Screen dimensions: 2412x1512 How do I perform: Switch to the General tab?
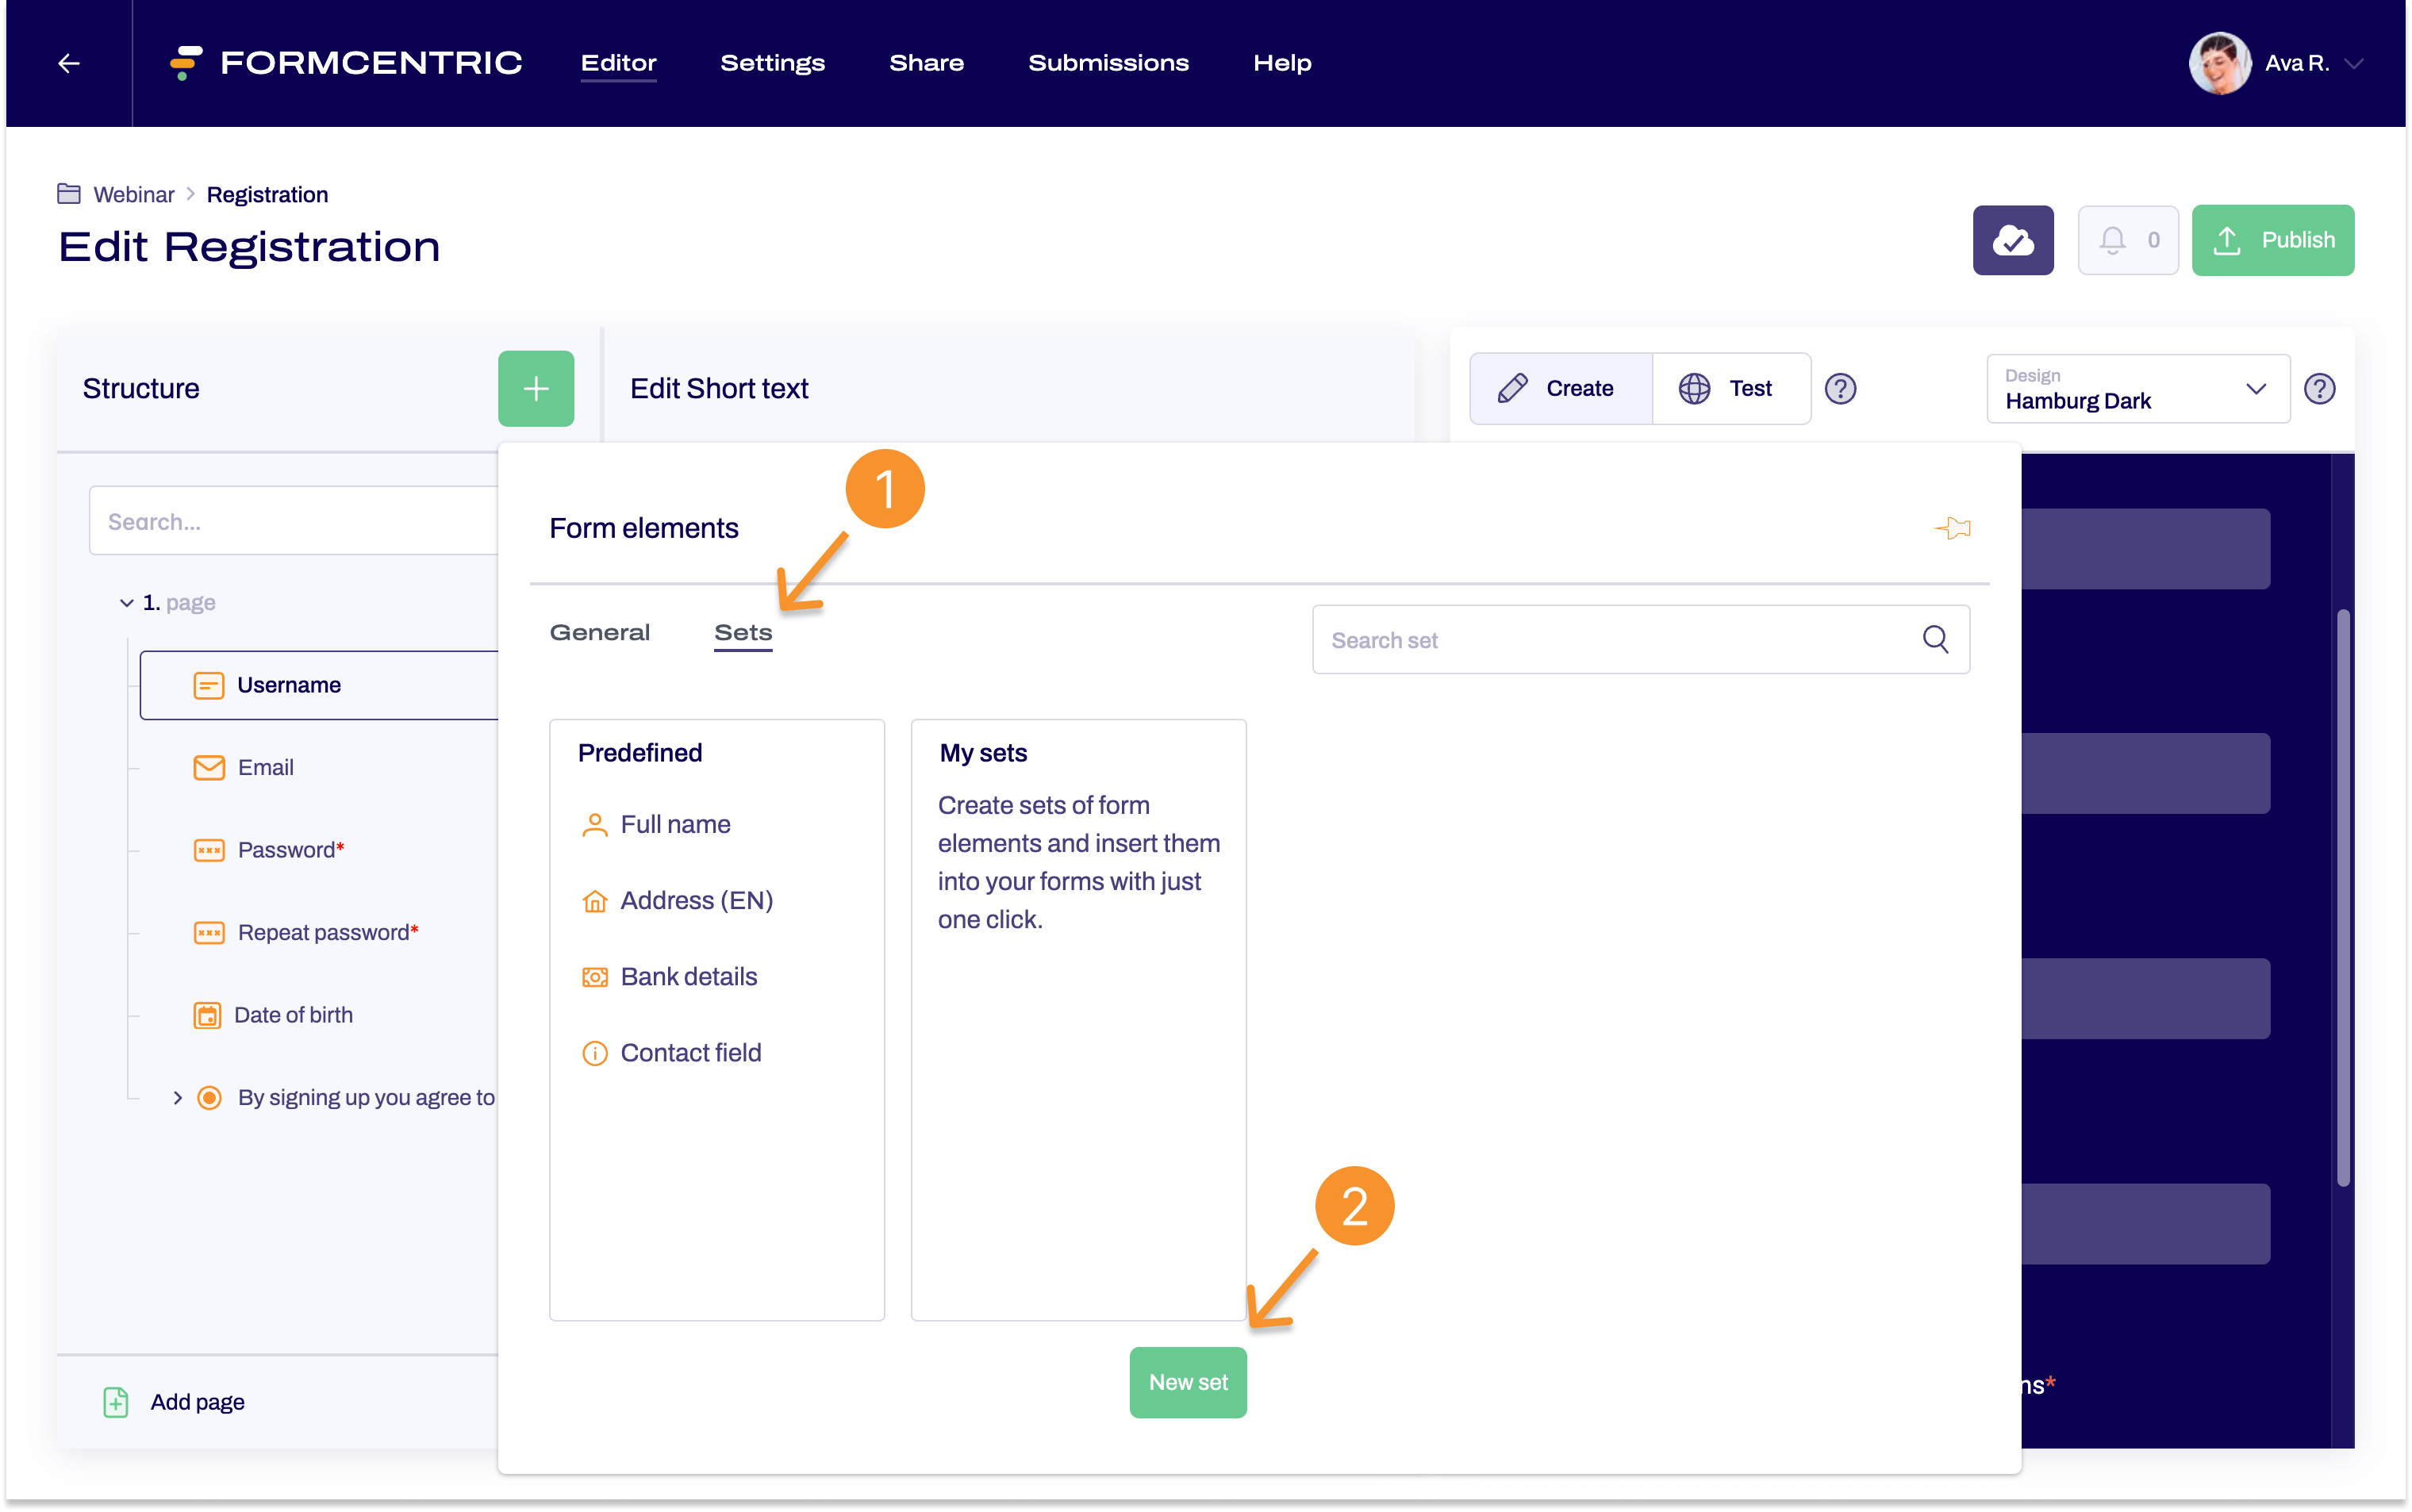click(599, 632)
